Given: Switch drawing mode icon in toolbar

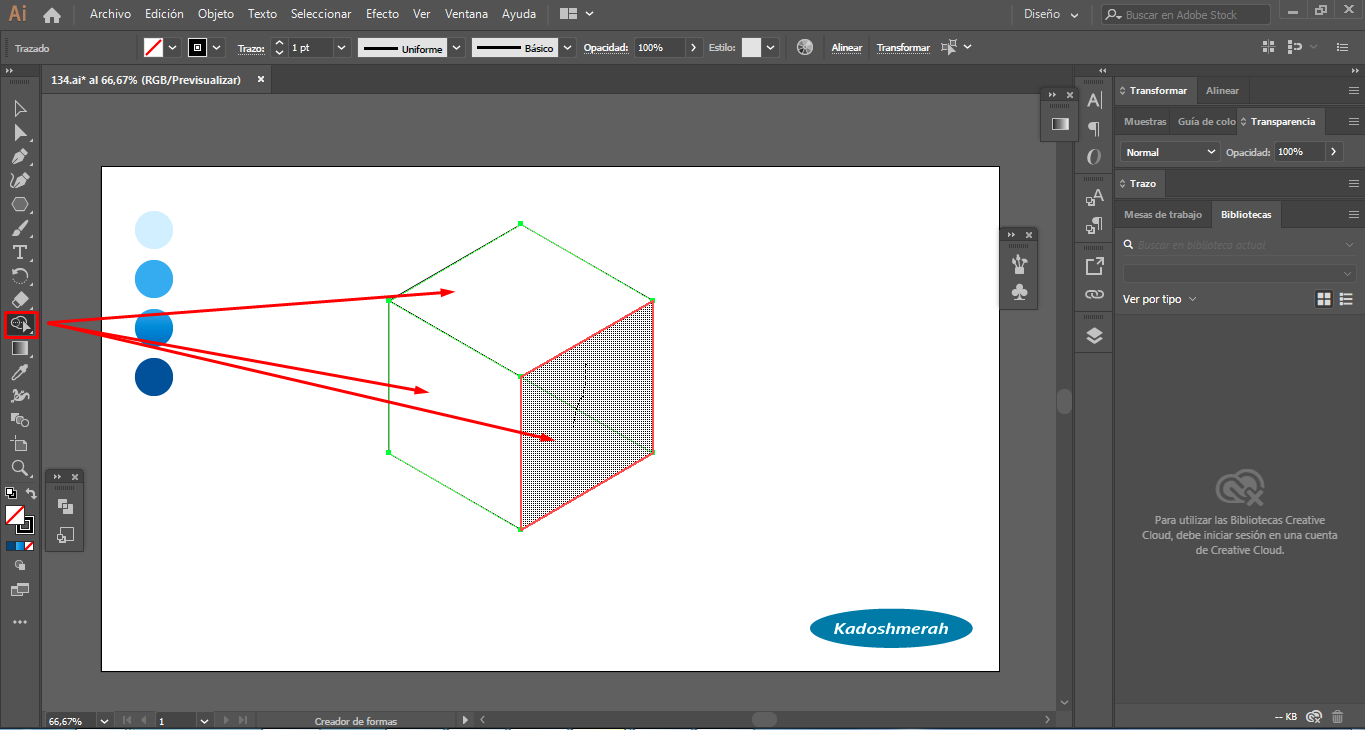Looking at the screenshot, I should [20, 566].
